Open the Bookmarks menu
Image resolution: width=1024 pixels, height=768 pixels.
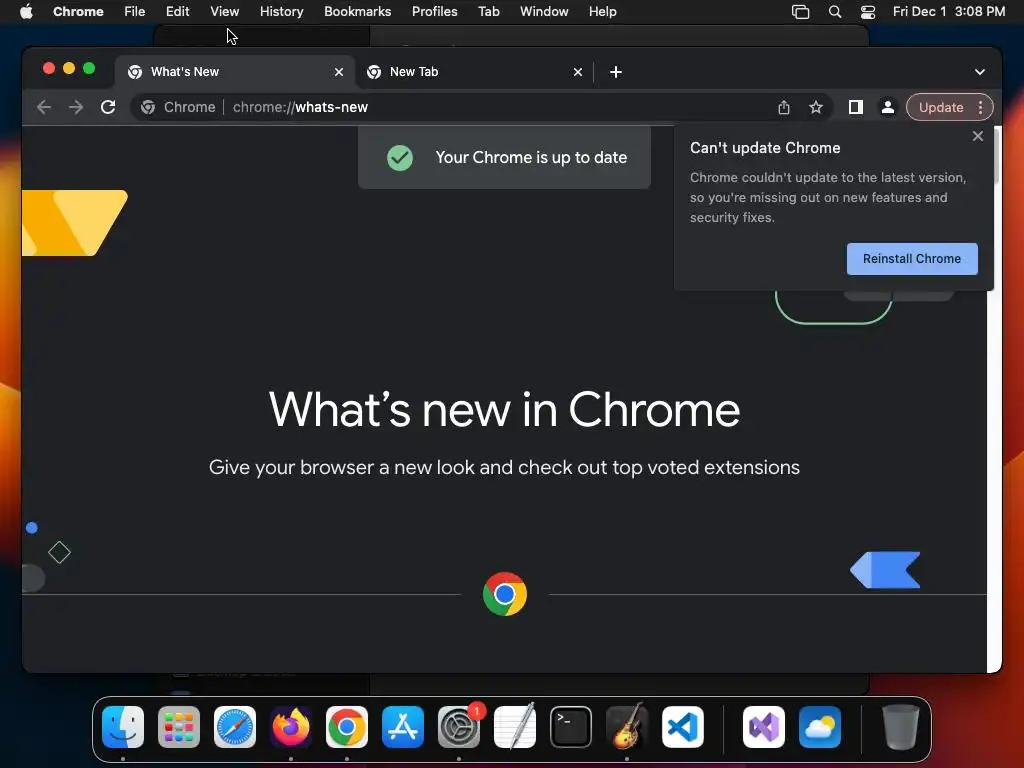click(x=357, y=12)
